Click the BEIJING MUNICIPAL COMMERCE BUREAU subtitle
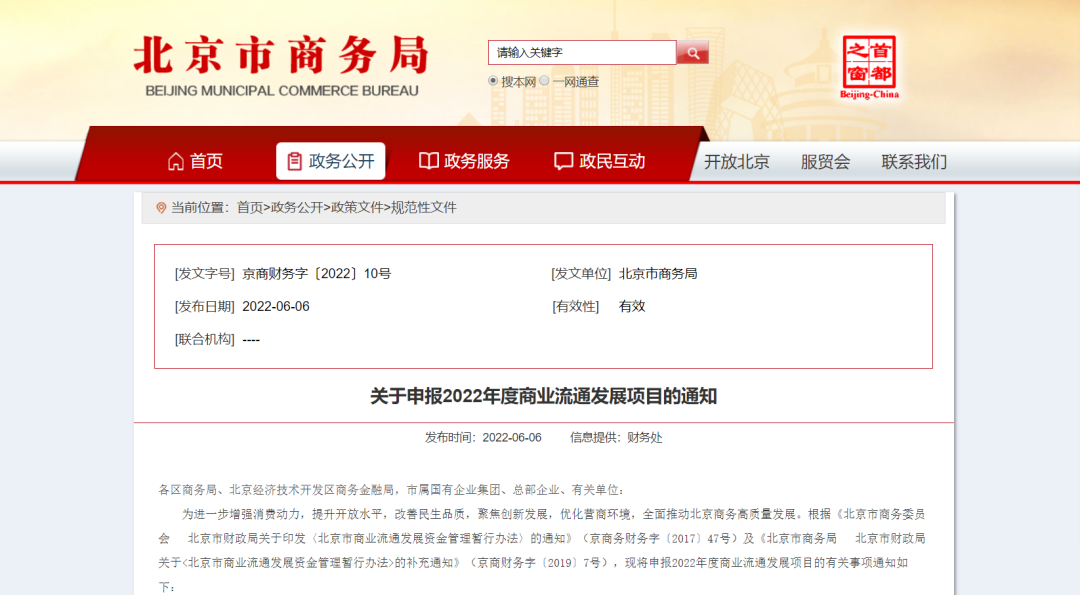 click(x=282, y=91)
